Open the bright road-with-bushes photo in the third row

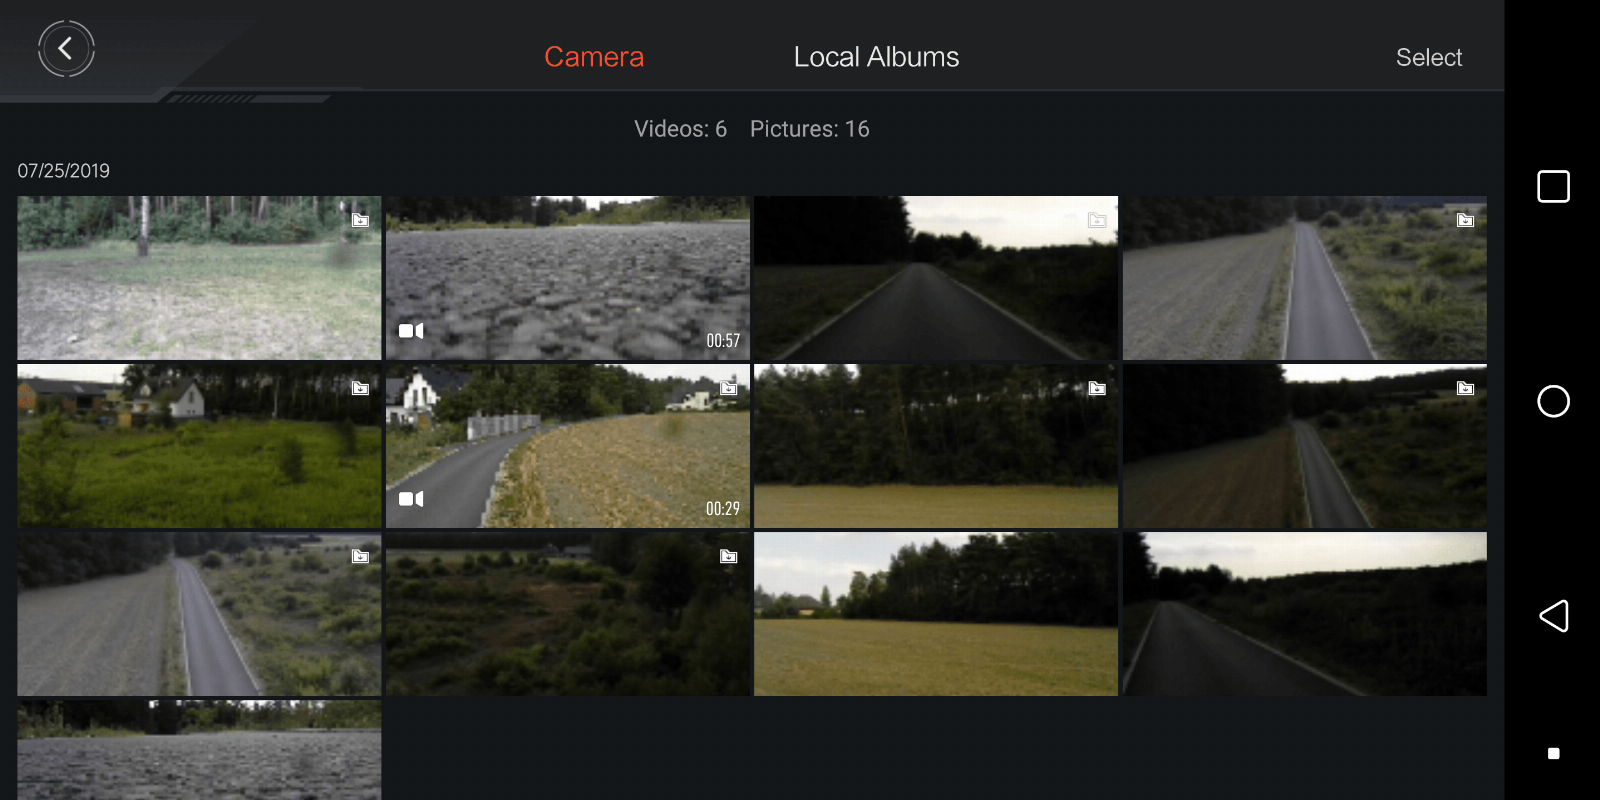[x=199, y=614]
